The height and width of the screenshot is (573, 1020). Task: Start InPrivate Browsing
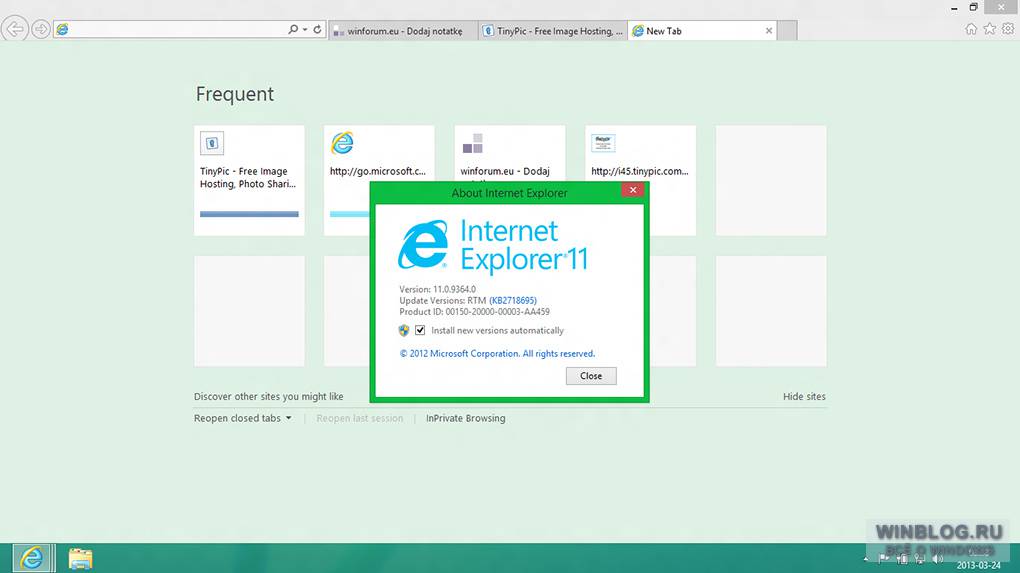click(466, 418)
